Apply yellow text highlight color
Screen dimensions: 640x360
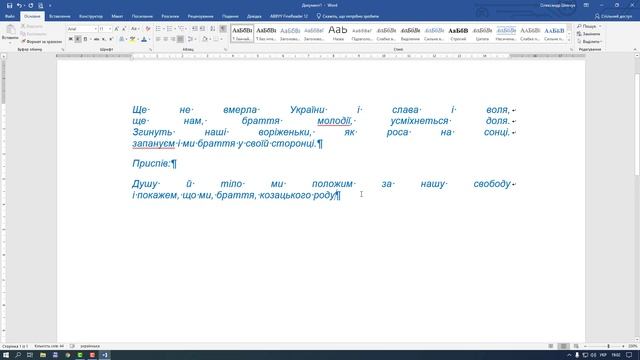tap(133, 39)
